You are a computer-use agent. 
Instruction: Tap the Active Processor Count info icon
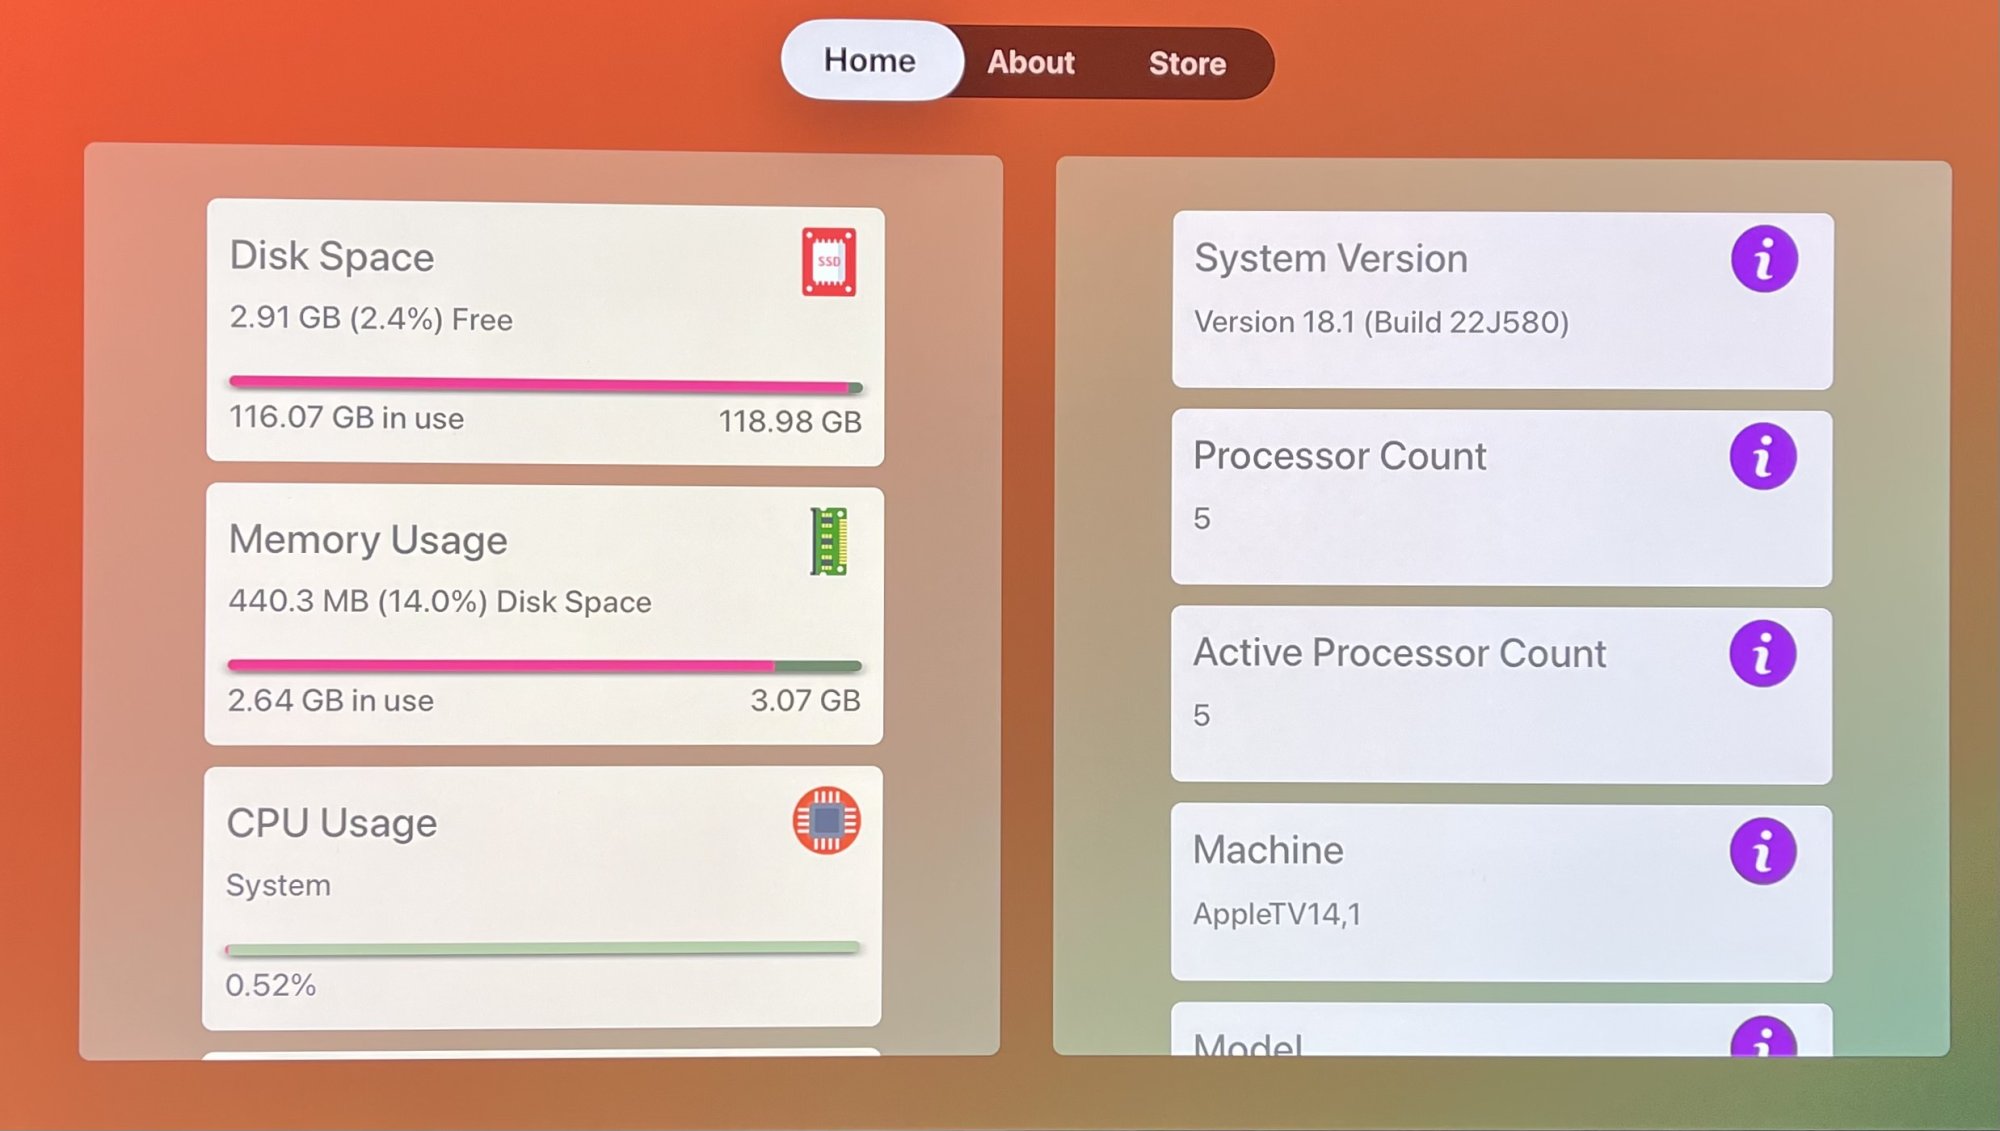tap(1763, 654)
